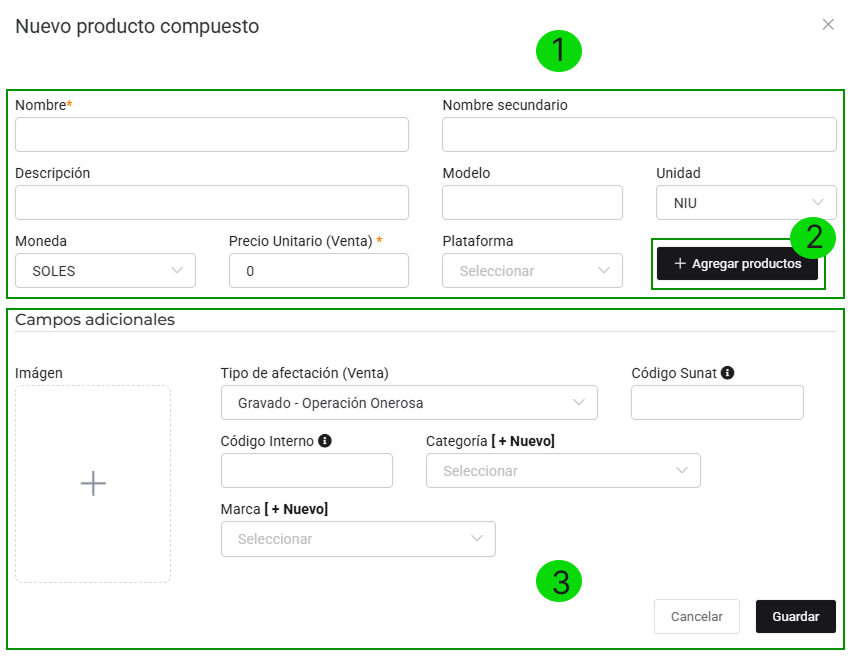Click the [+ Nuevo] link beside Marca

tap(296, 509)
